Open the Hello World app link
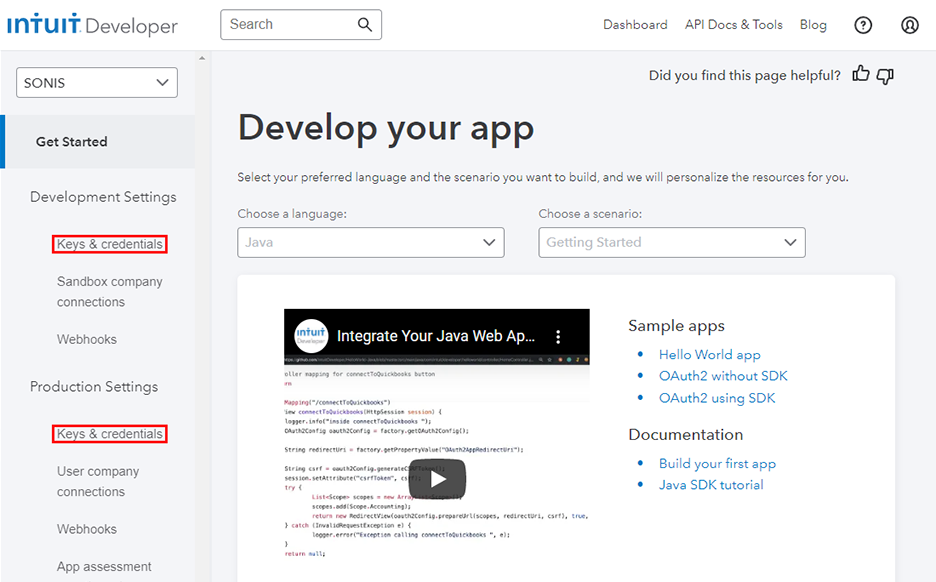 click(709, 354)
